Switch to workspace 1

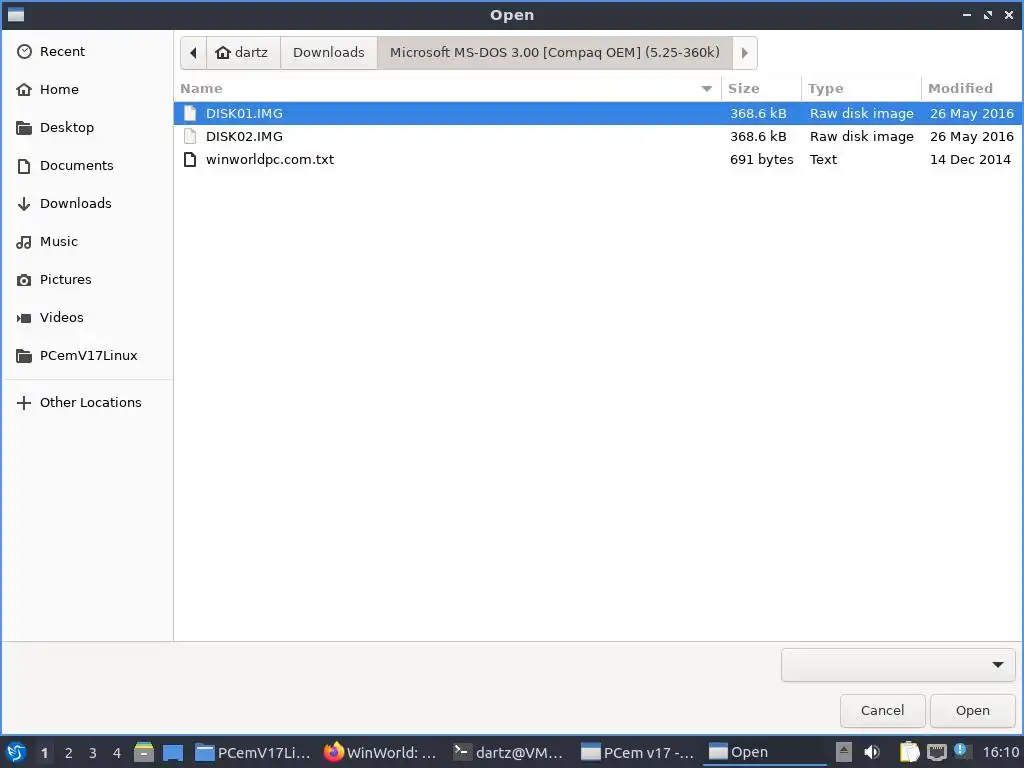click(x=44, y=753)
